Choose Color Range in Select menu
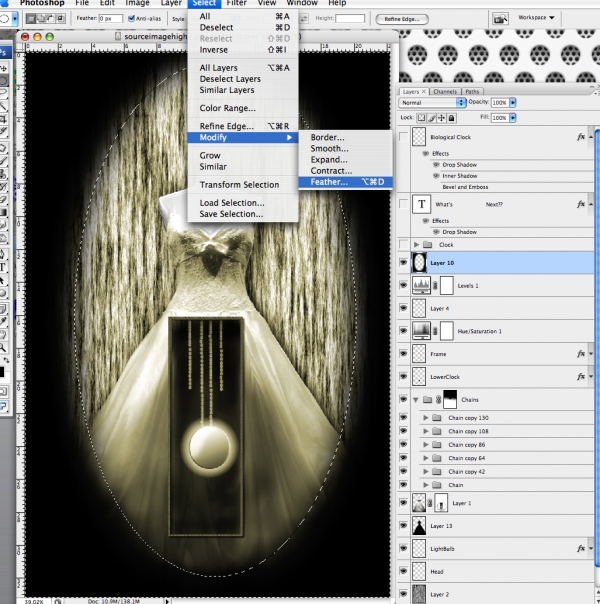Image resolution: width=600 pixels, height=604 pixels. coord(243,108)
